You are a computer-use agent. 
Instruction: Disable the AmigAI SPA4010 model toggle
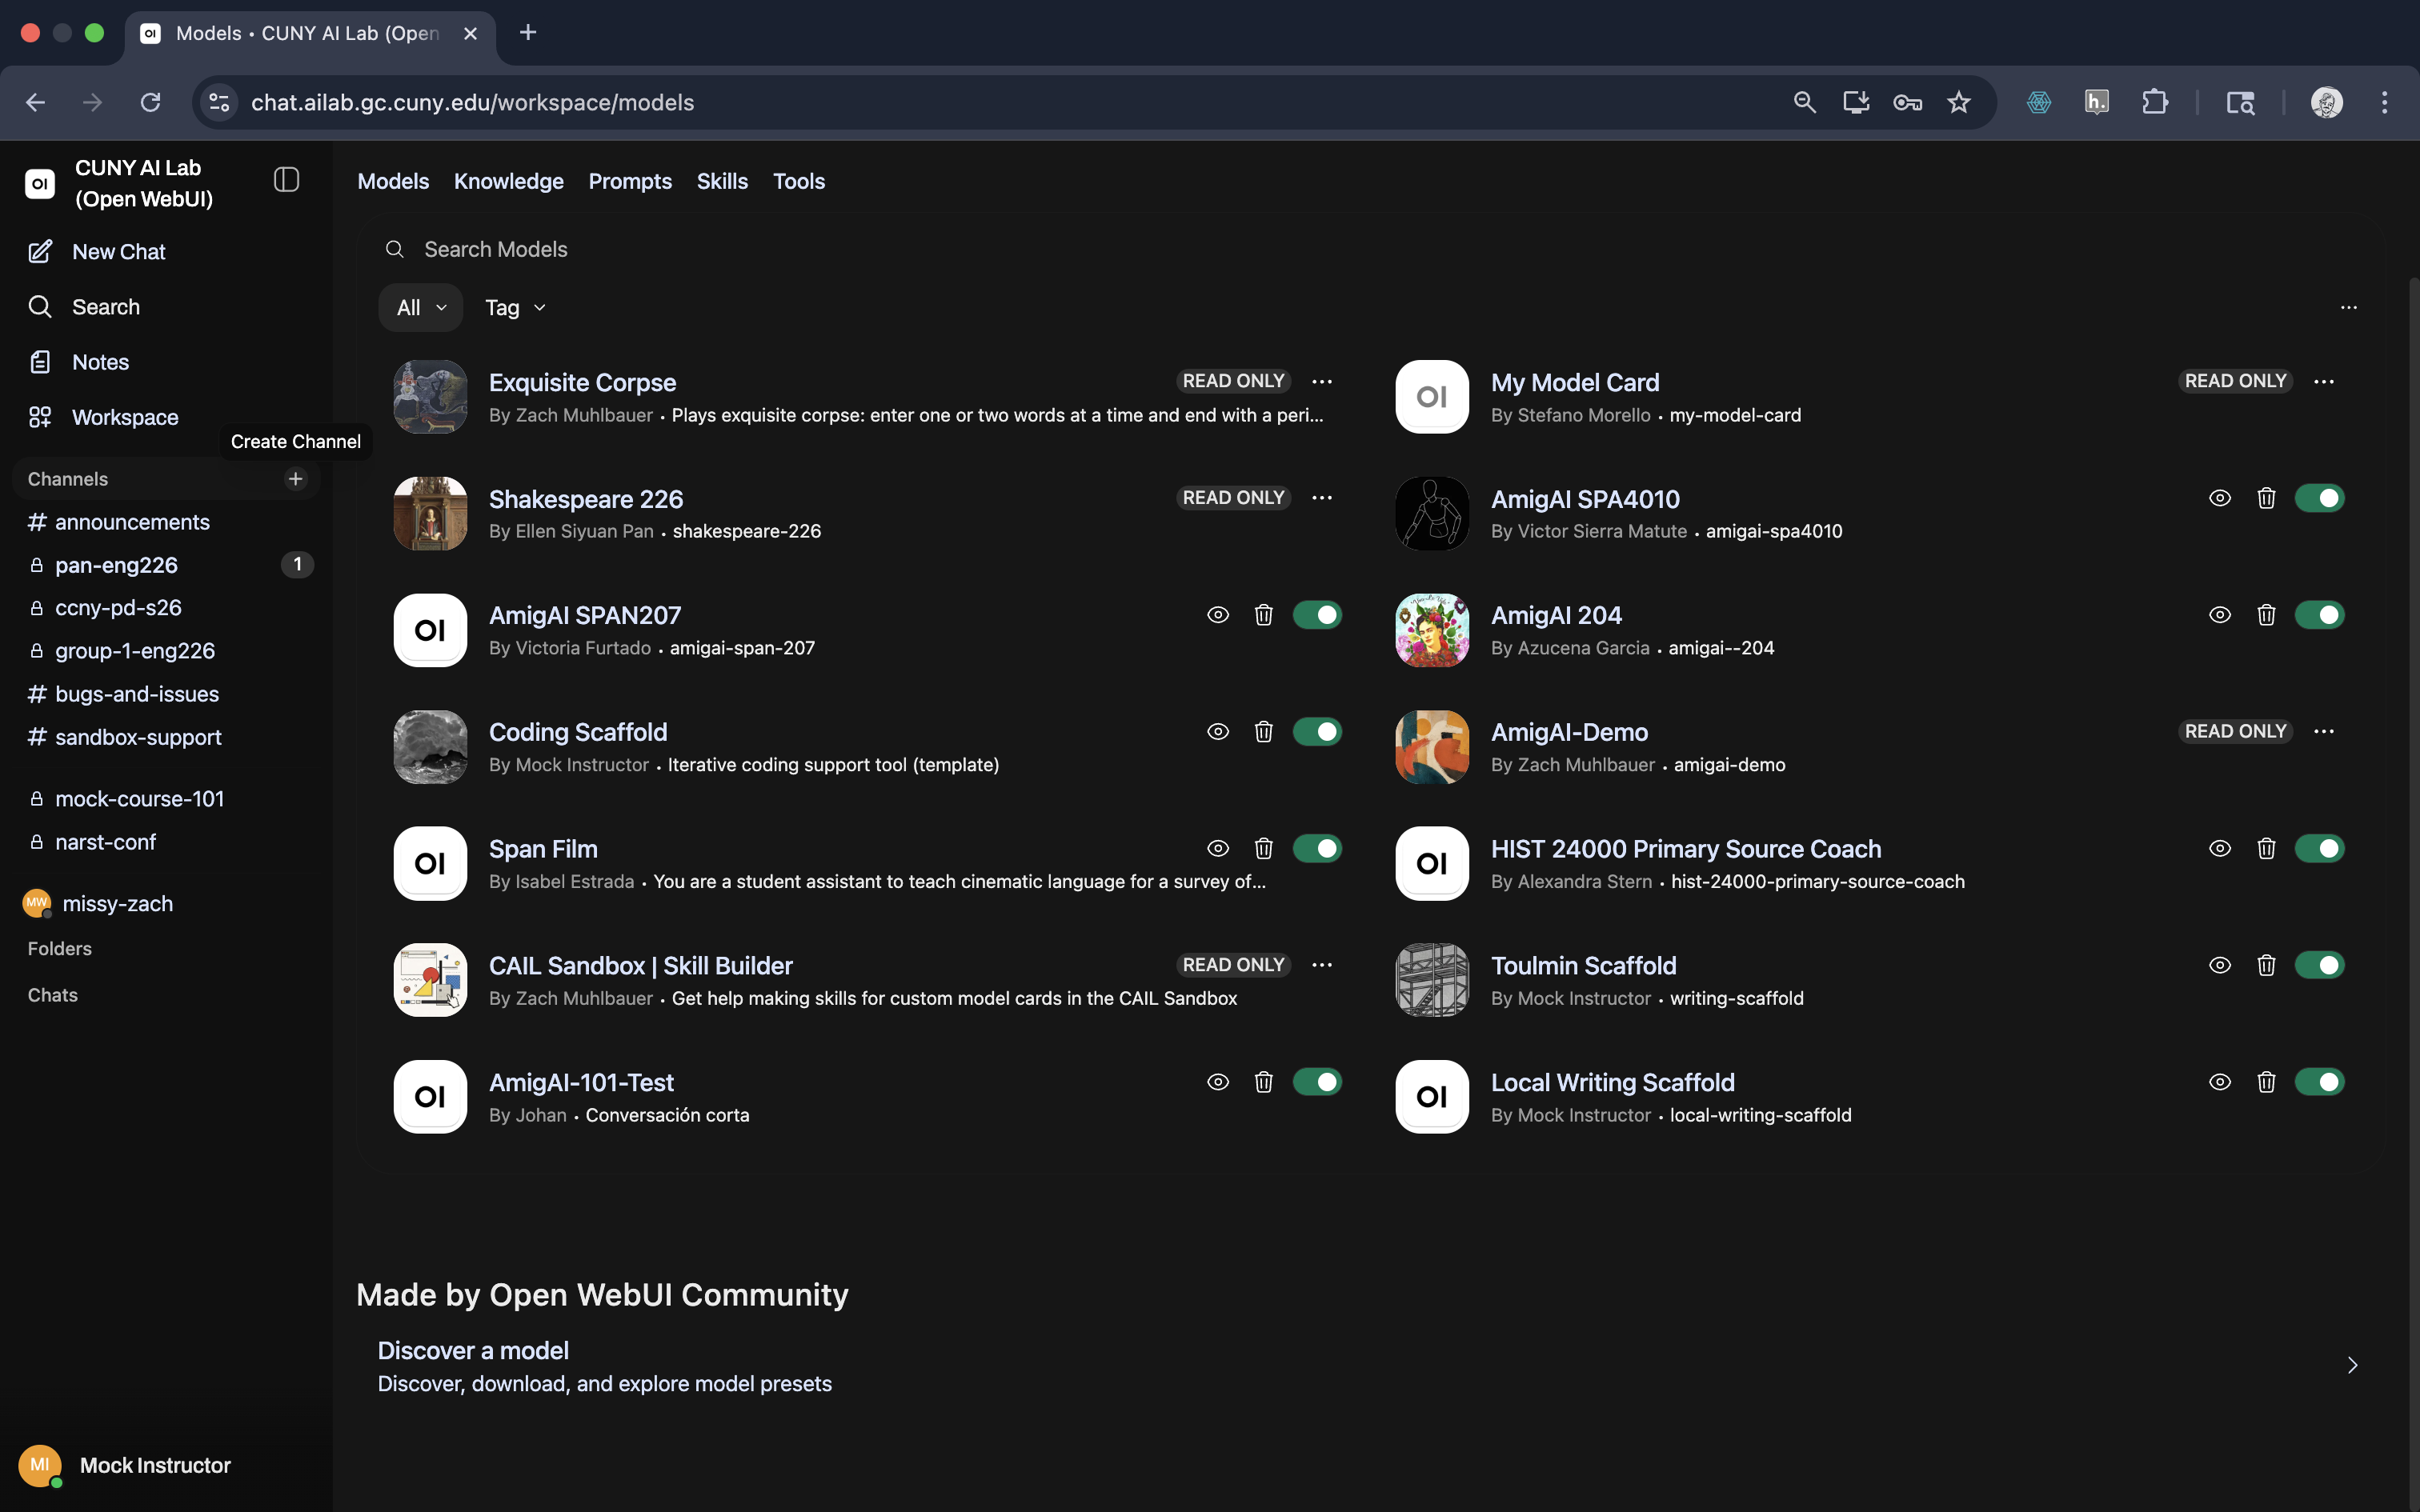pyautogui.click(x=2319, y=498)
